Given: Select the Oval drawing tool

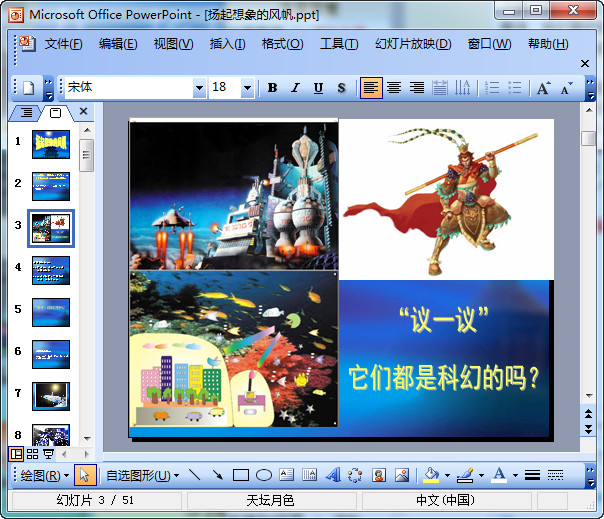Looking at the screenshot, I should pyautogui.click(x=264, y=475).
